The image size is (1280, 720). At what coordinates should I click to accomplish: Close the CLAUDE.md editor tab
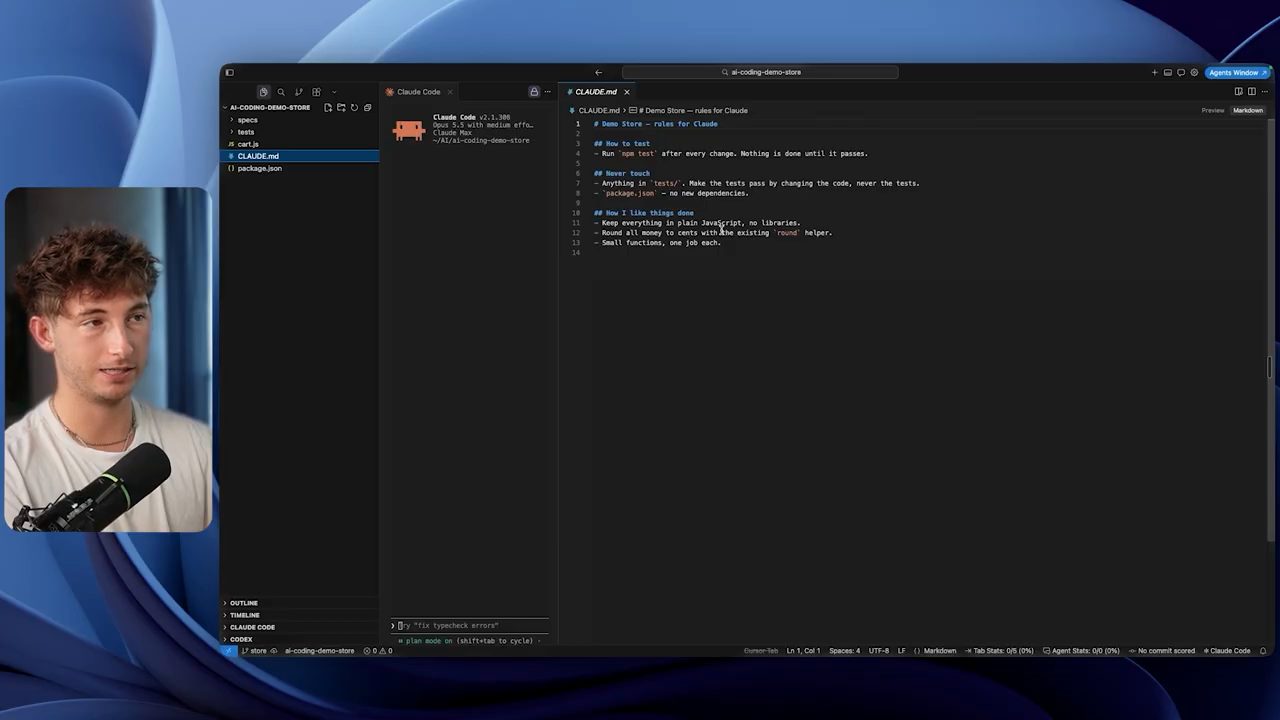coord(627,92)
